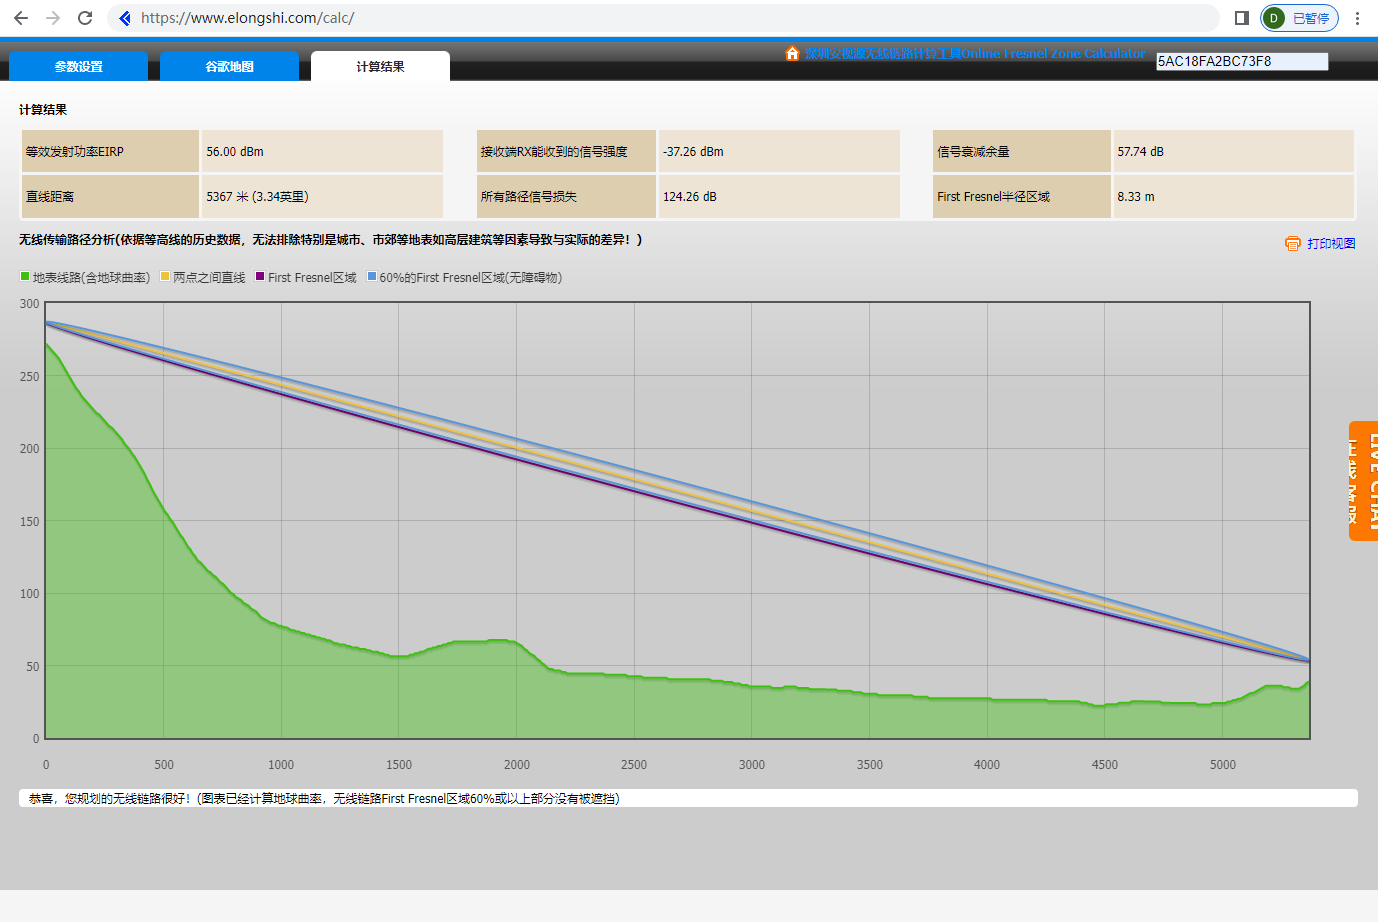
Task: Open the Chrome three-dot menu
Action: pyautogui.click(x=1357, y=18)
